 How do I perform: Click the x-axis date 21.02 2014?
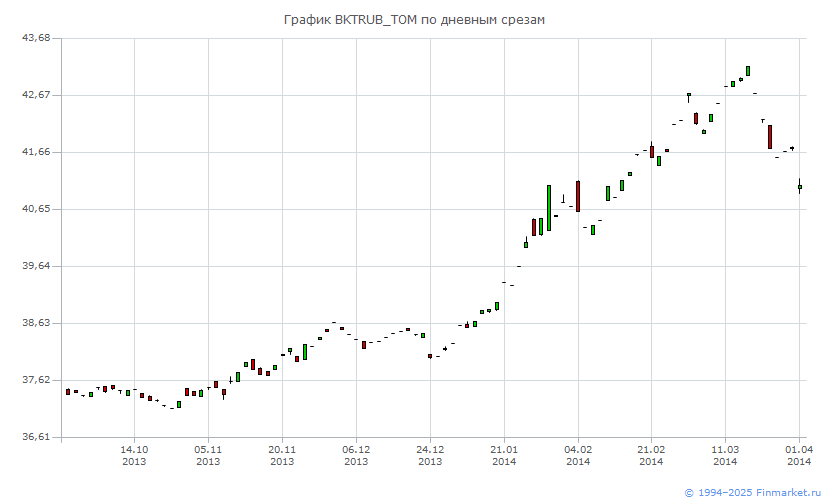pos(651,456)
